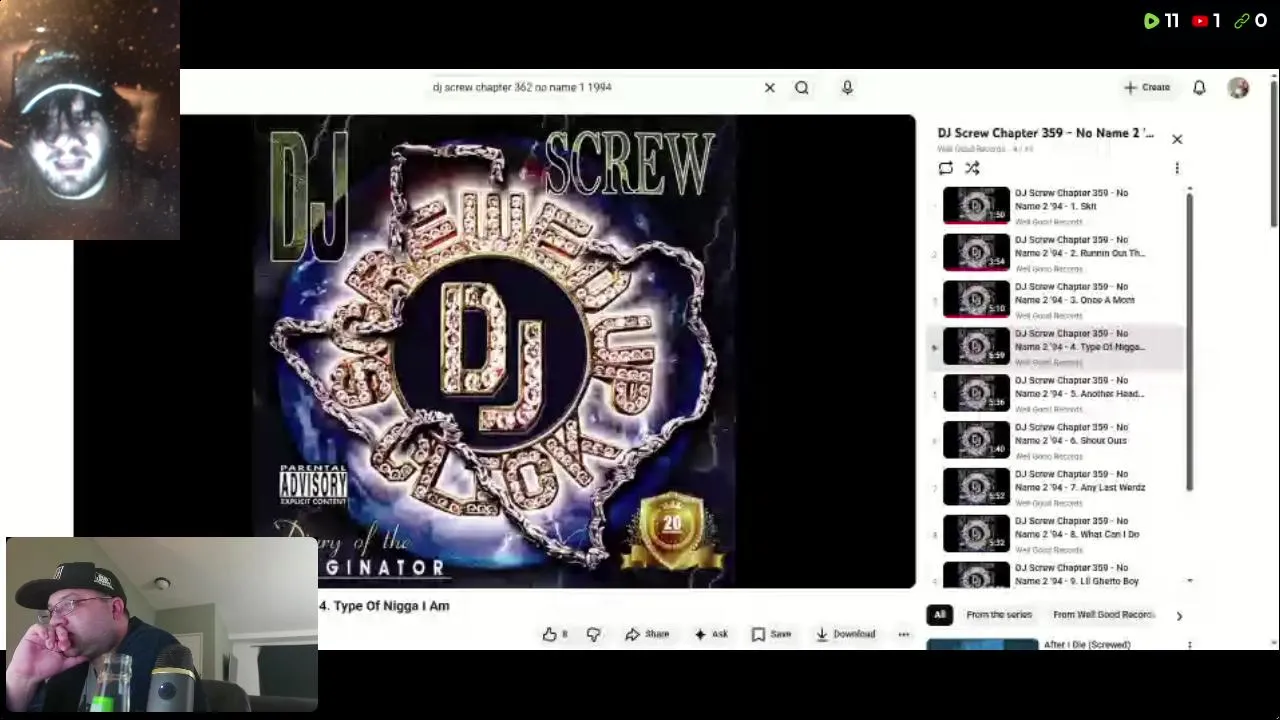
Task: Click red YouTube viewer count icon
Action: (1200, 21)
